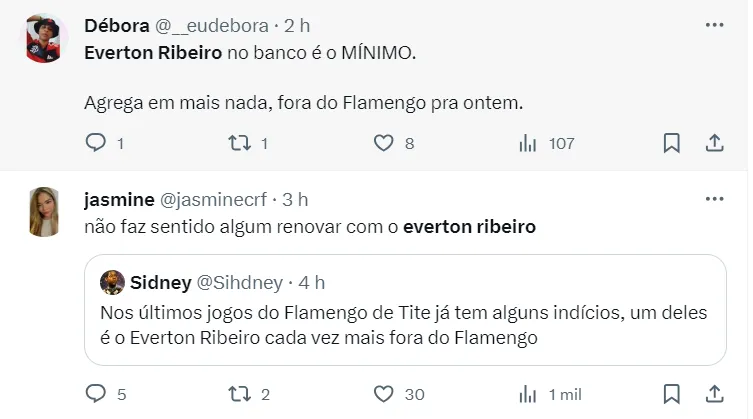Share Débora's tweet
Viewport: 753px width, 419px height.
point(715,143)
